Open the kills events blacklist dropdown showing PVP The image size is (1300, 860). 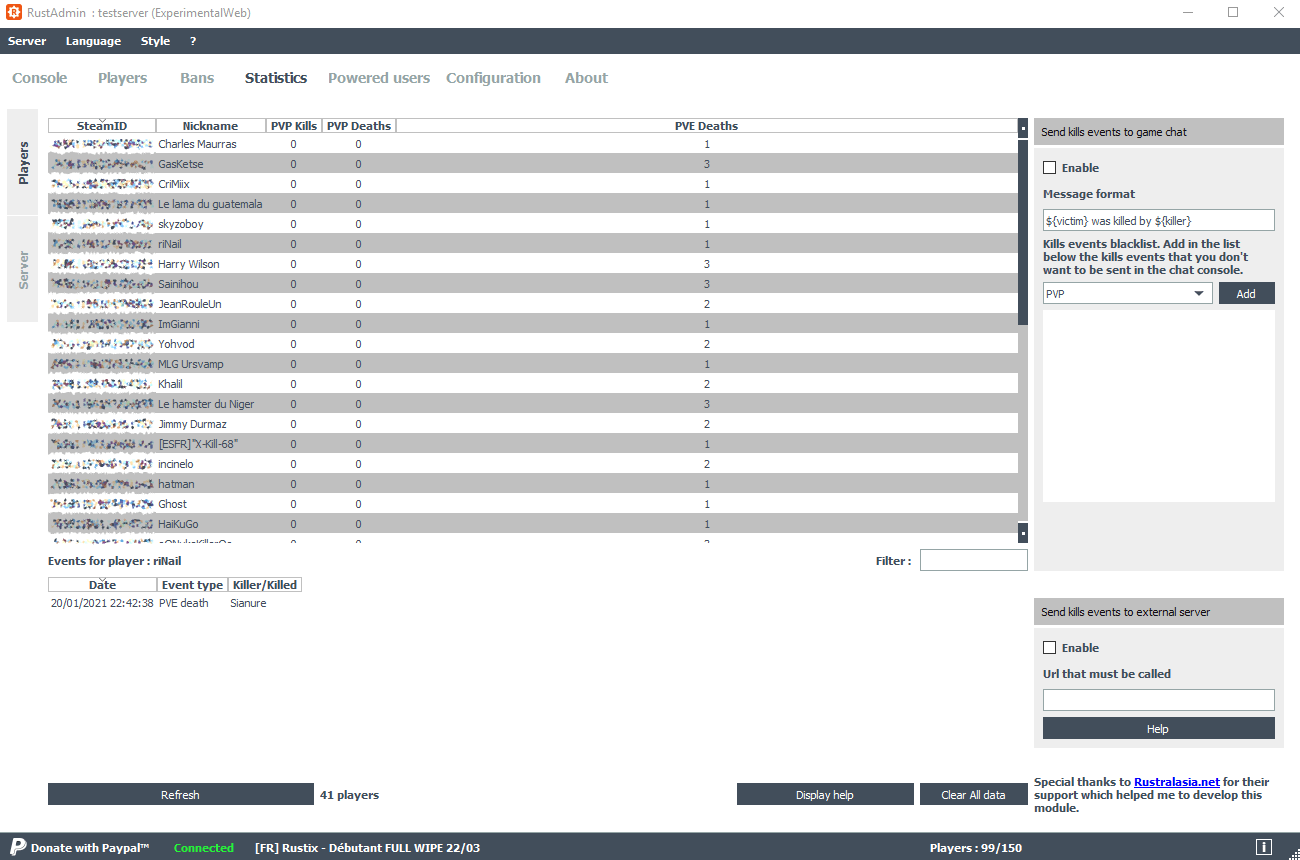click(x=1199, y=293)
